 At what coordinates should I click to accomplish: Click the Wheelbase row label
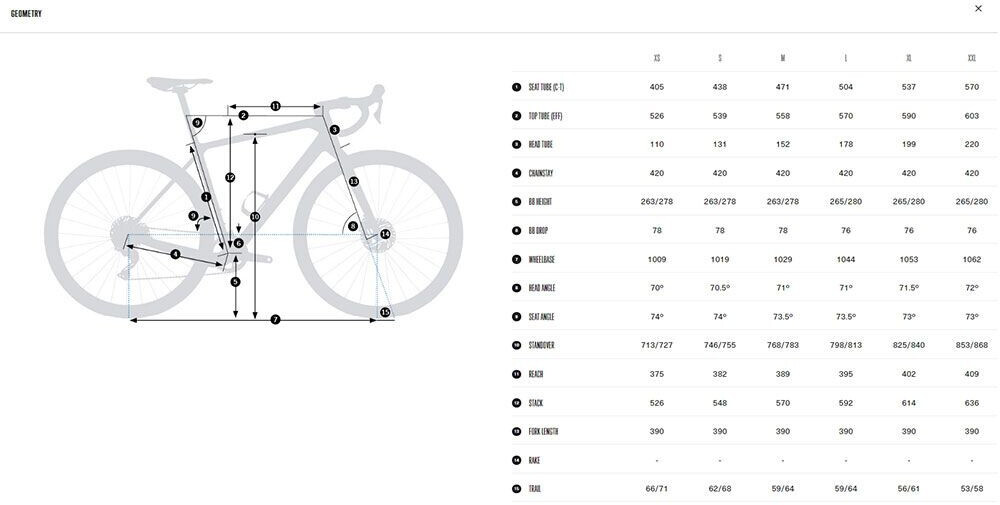click(543, 260)
